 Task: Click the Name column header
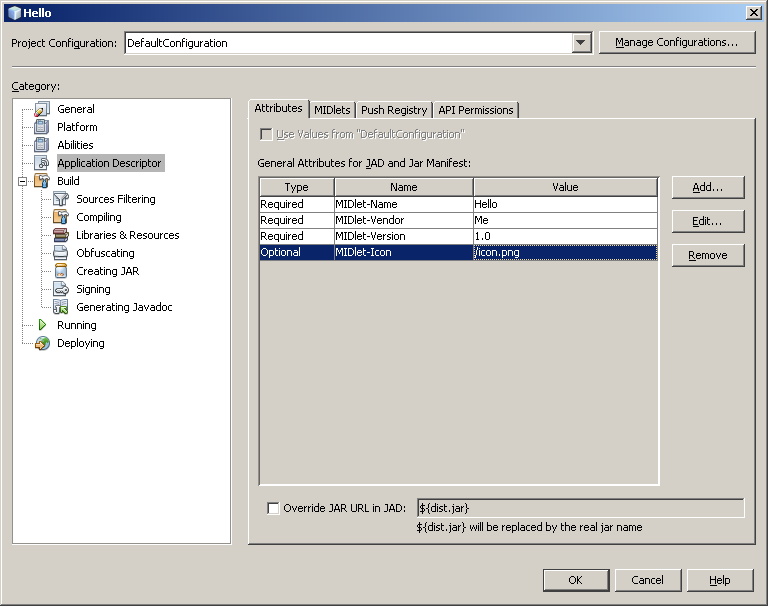[x=404, y=187]
